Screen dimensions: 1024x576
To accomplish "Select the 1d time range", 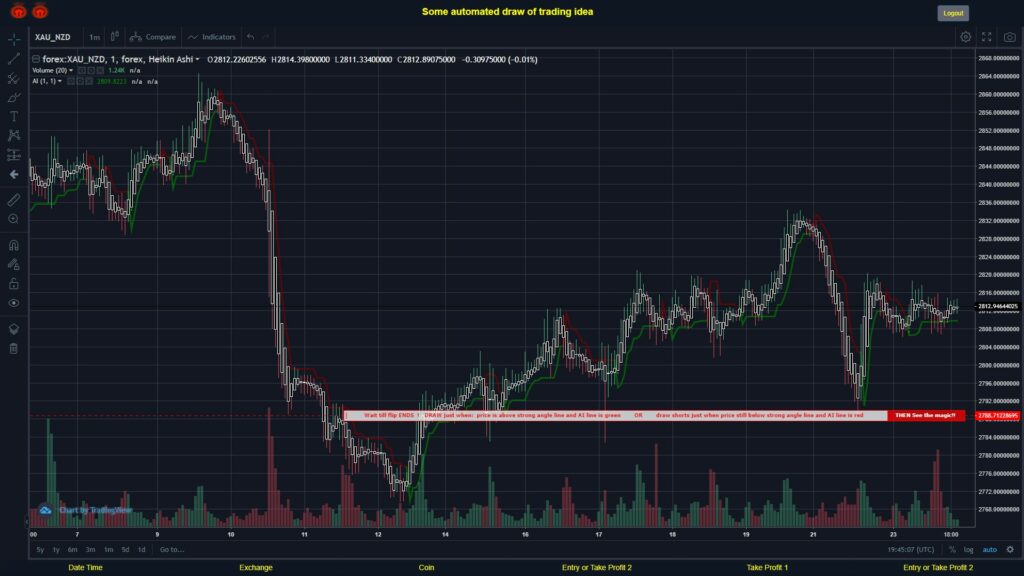I will [142, 550].
